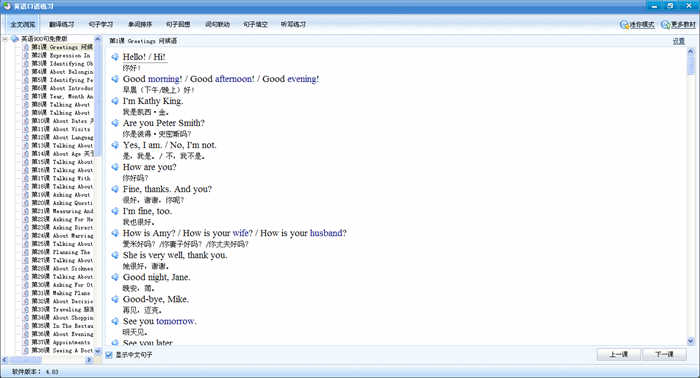Screen dimensions: 700x378
Task: Play audio for "Hello! / Hi!" sentence
Action: pos(115,57)
